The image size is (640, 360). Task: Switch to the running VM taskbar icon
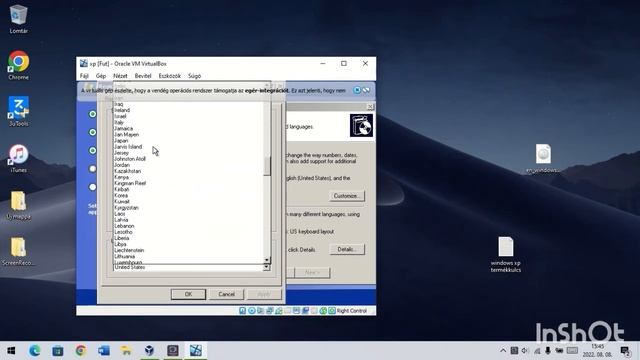click(x=196, y=351)
